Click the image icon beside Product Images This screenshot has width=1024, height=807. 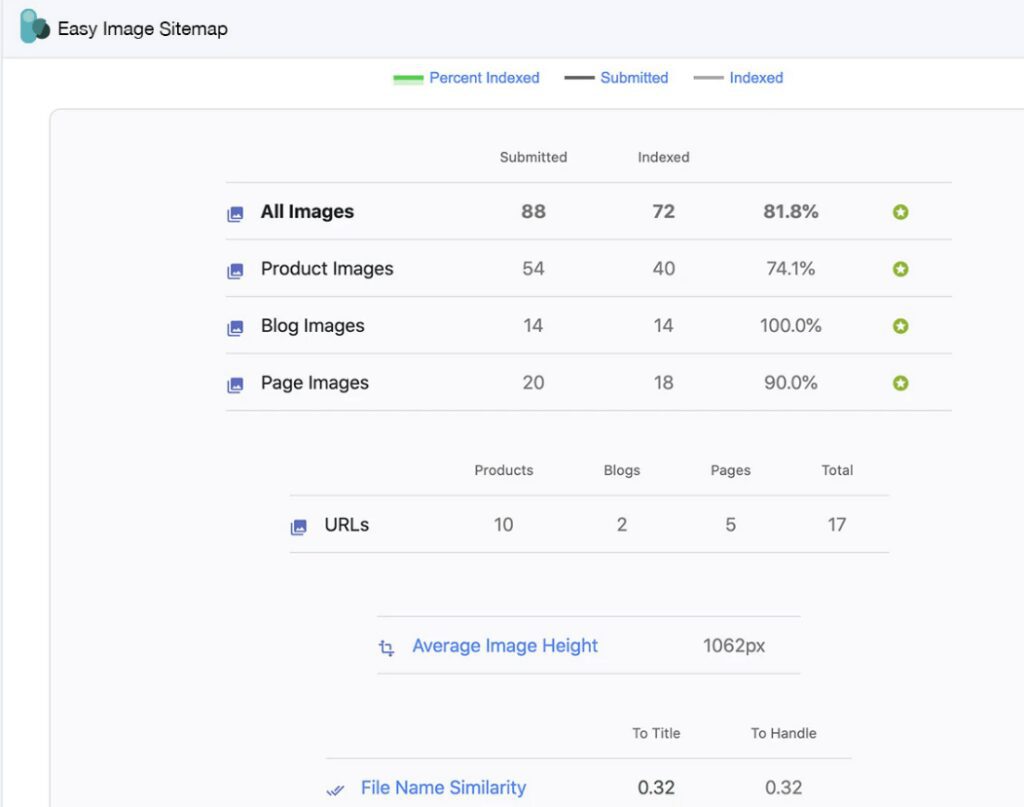coord(238,269)
